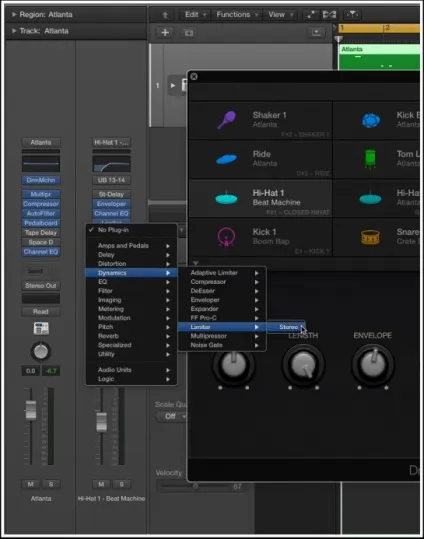Open the Reverb plug-in submenu
The height and width of the screenshot is (539, 424).
pos(131,336)
